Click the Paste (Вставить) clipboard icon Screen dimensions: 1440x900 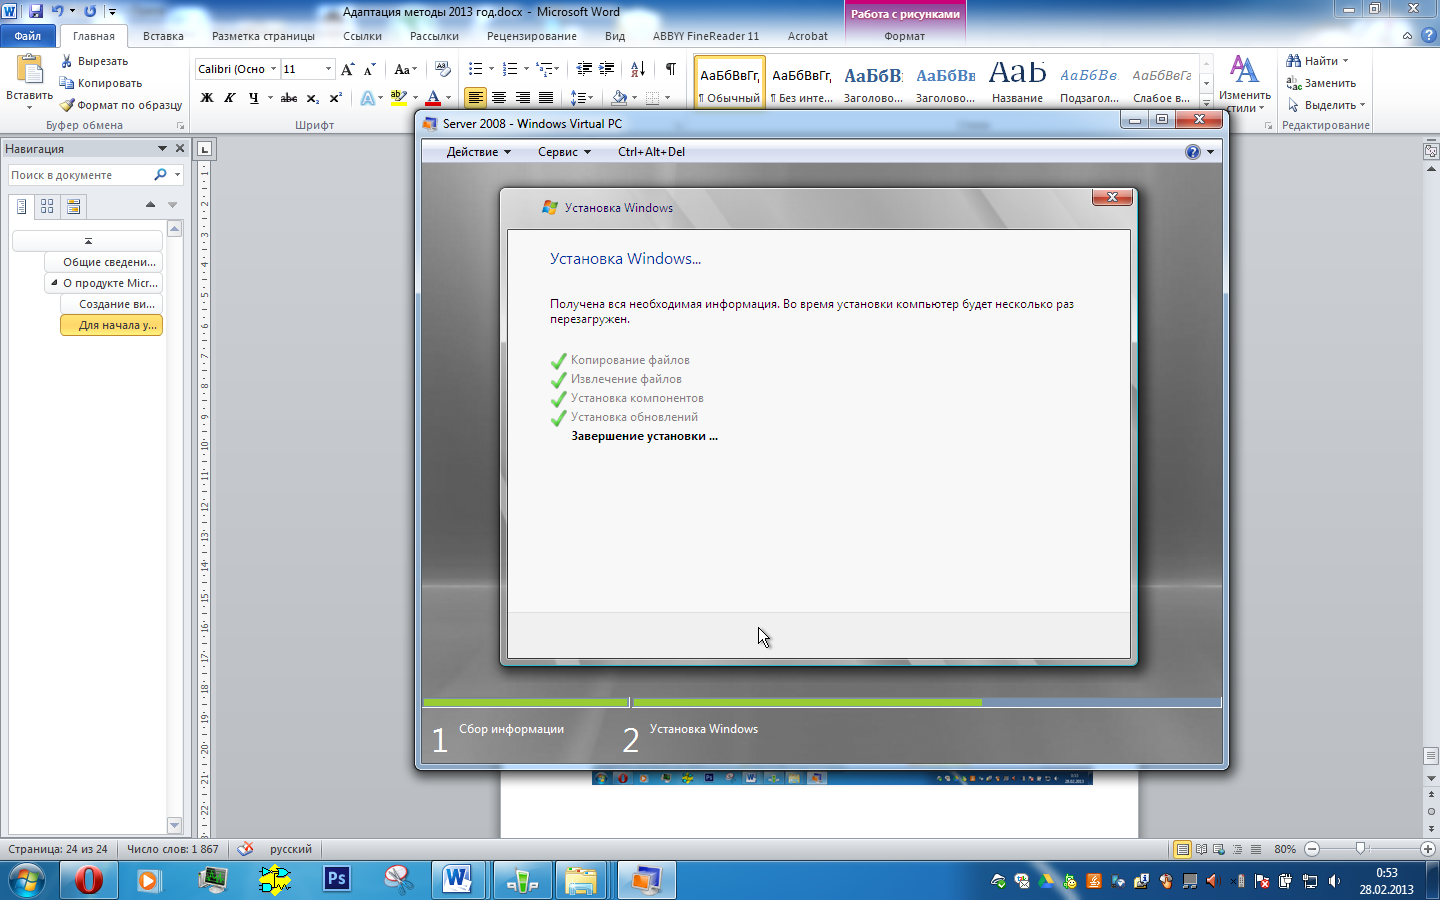[29, 69]
